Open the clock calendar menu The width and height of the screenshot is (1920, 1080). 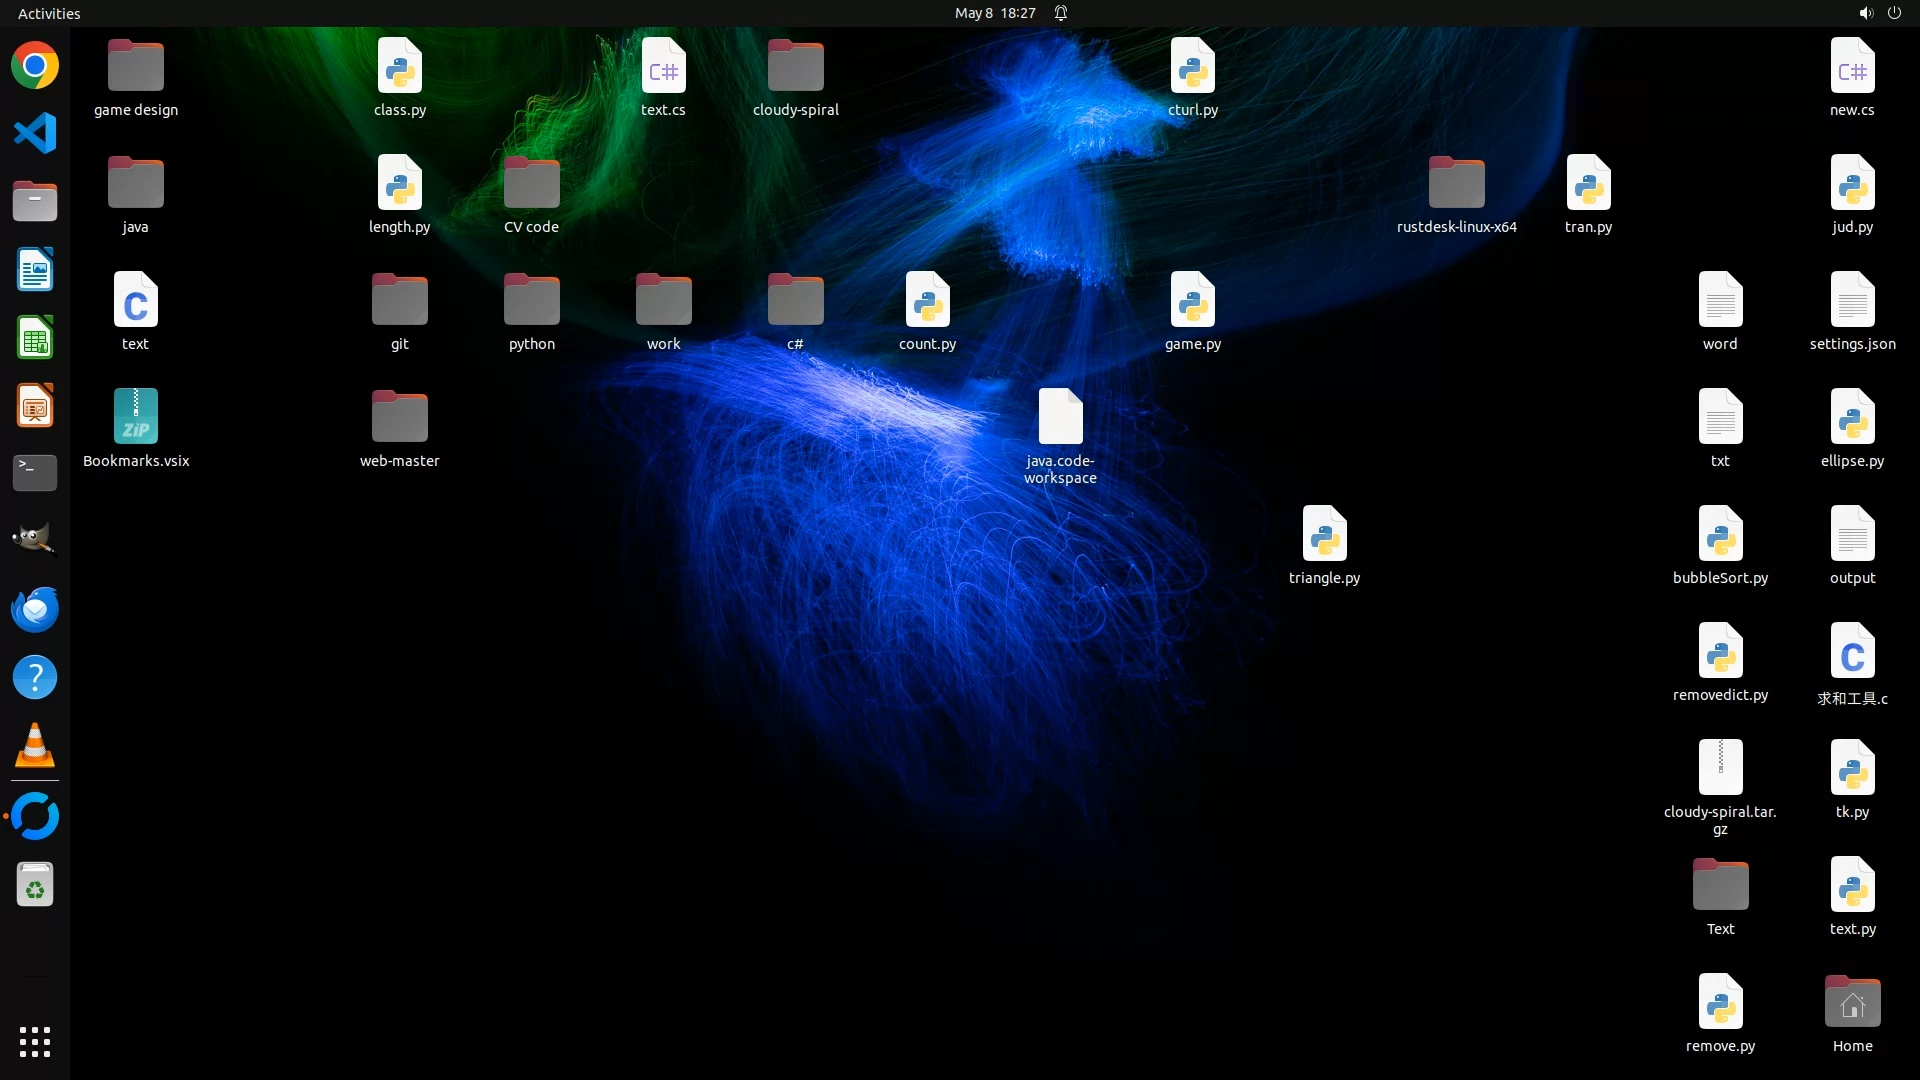tap(994, 13)
